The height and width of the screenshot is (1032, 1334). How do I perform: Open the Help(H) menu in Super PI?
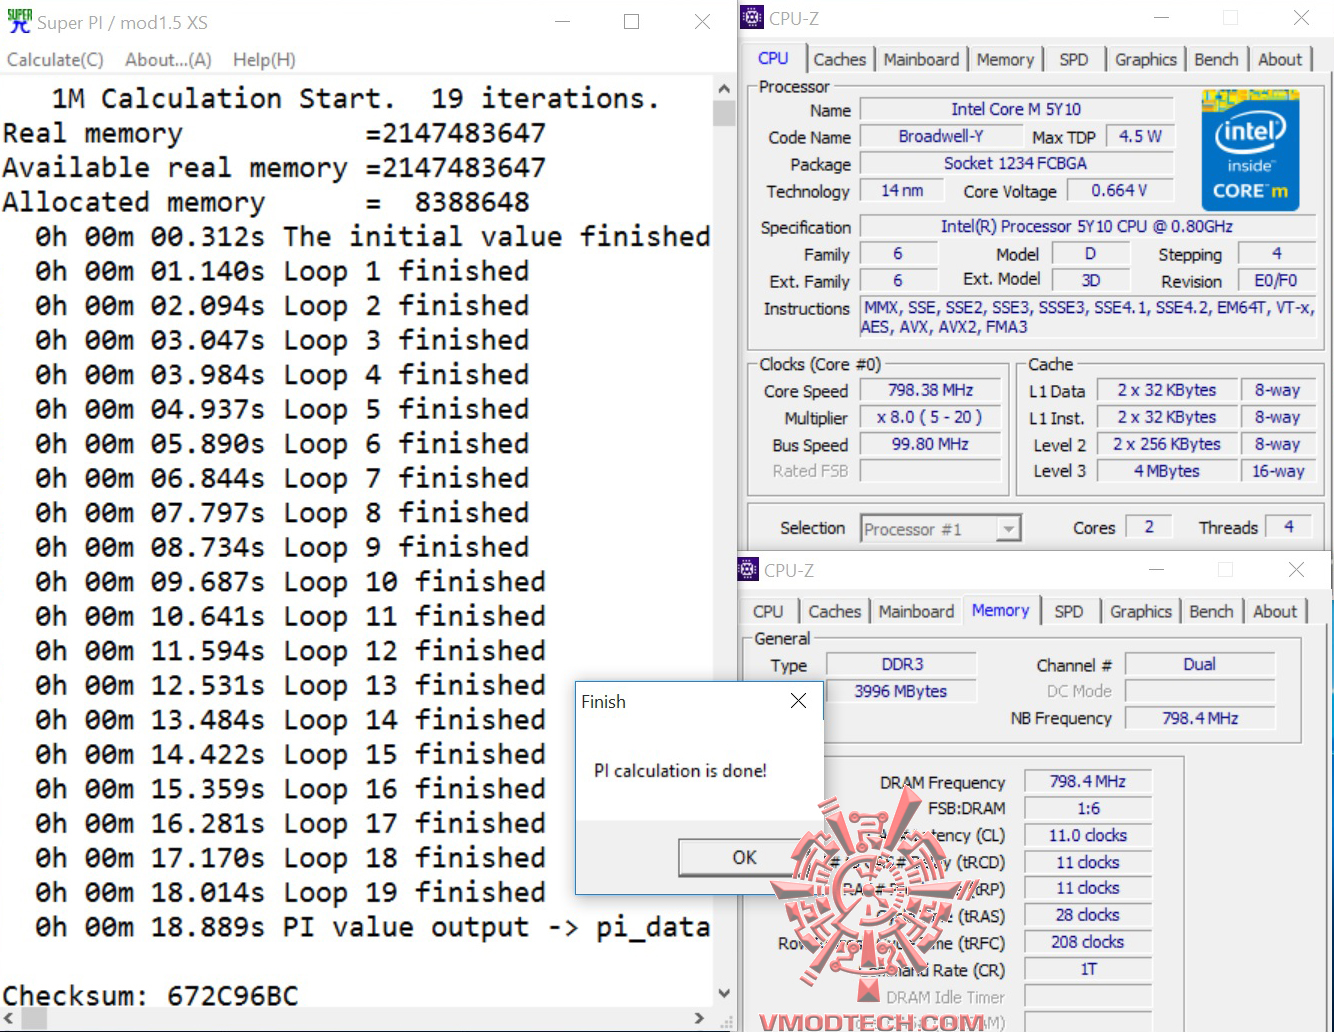pyautogui.click(x=264, y=60)
